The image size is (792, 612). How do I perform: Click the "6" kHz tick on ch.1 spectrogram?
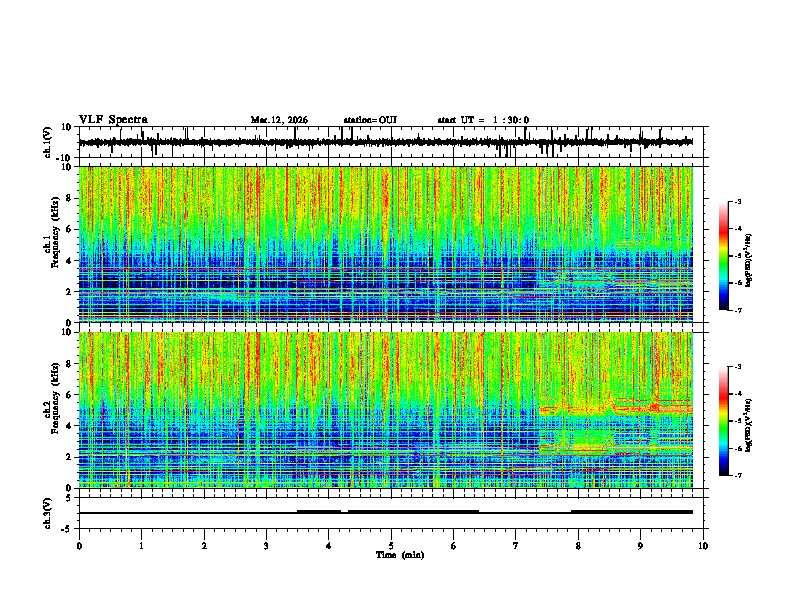(70, 229)
